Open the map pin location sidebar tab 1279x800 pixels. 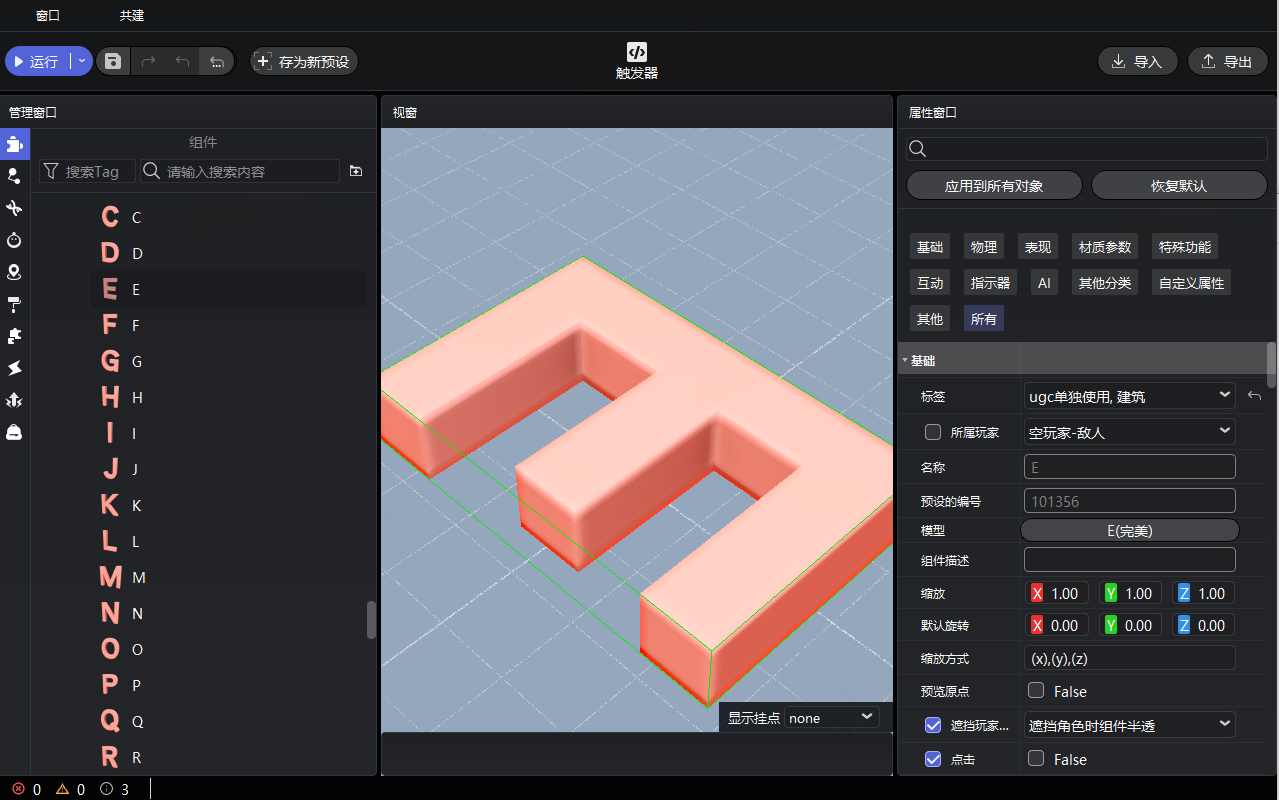[14, 272]
